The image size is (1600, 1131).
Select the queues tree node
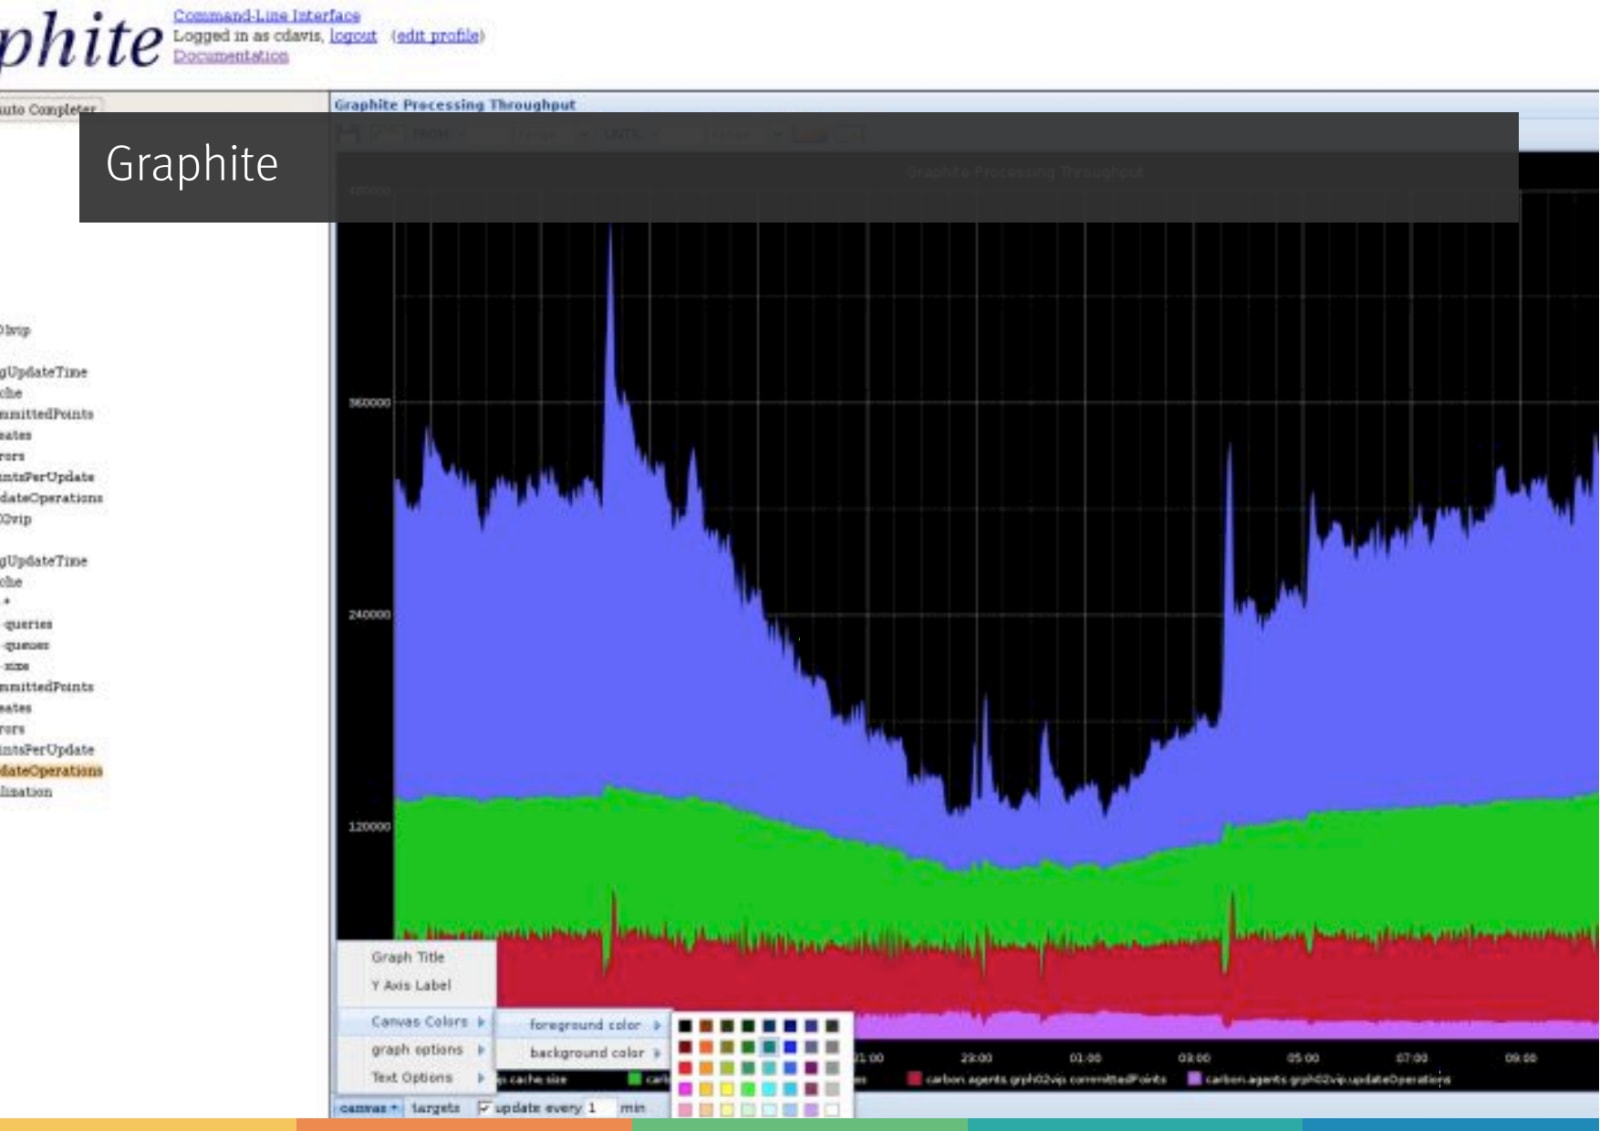[x=26, y=645]
